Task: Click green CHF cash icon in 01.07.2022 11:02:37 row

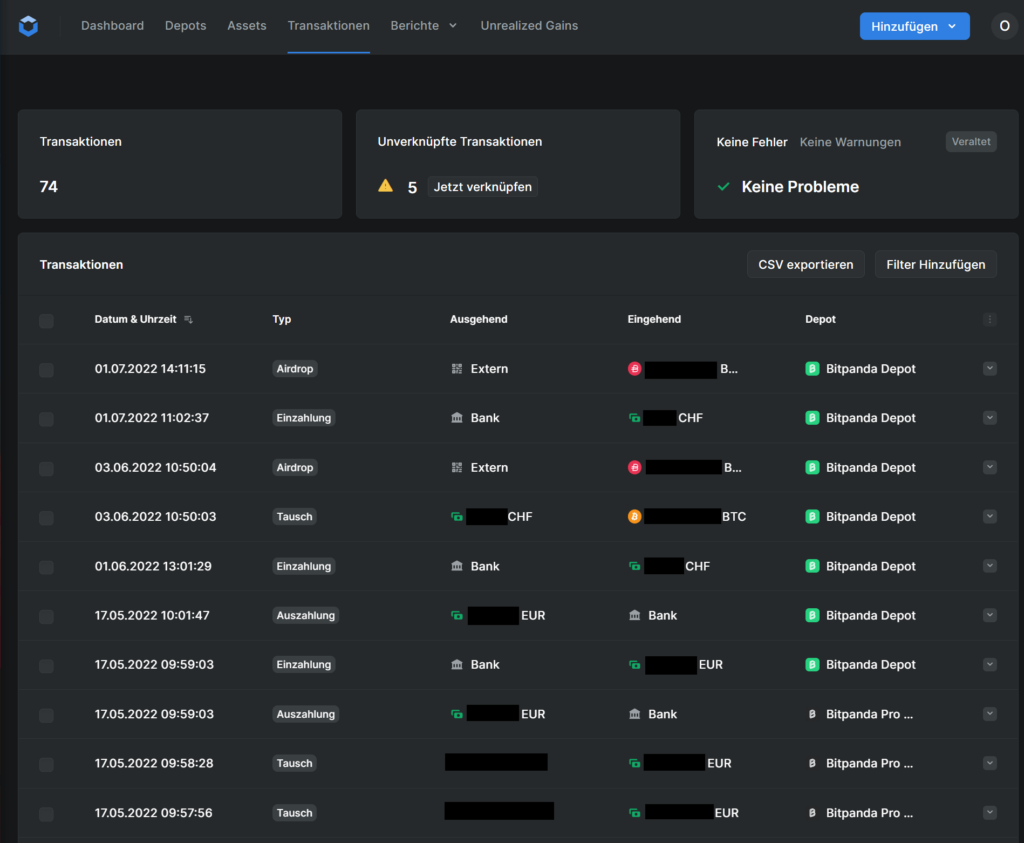Action: click(x=634, y=418)
